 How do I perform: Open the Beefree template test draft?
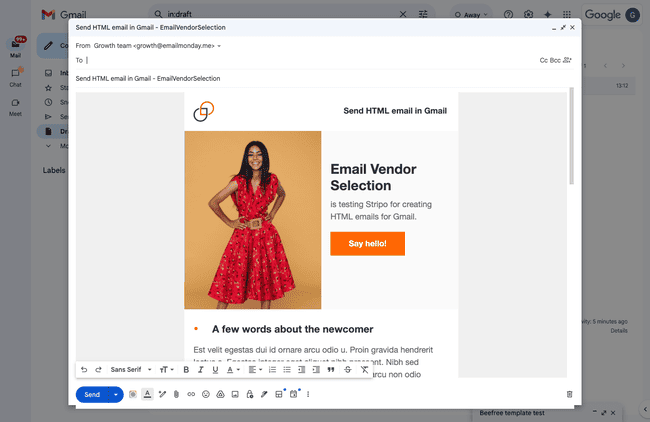click(x=512, y=413)
